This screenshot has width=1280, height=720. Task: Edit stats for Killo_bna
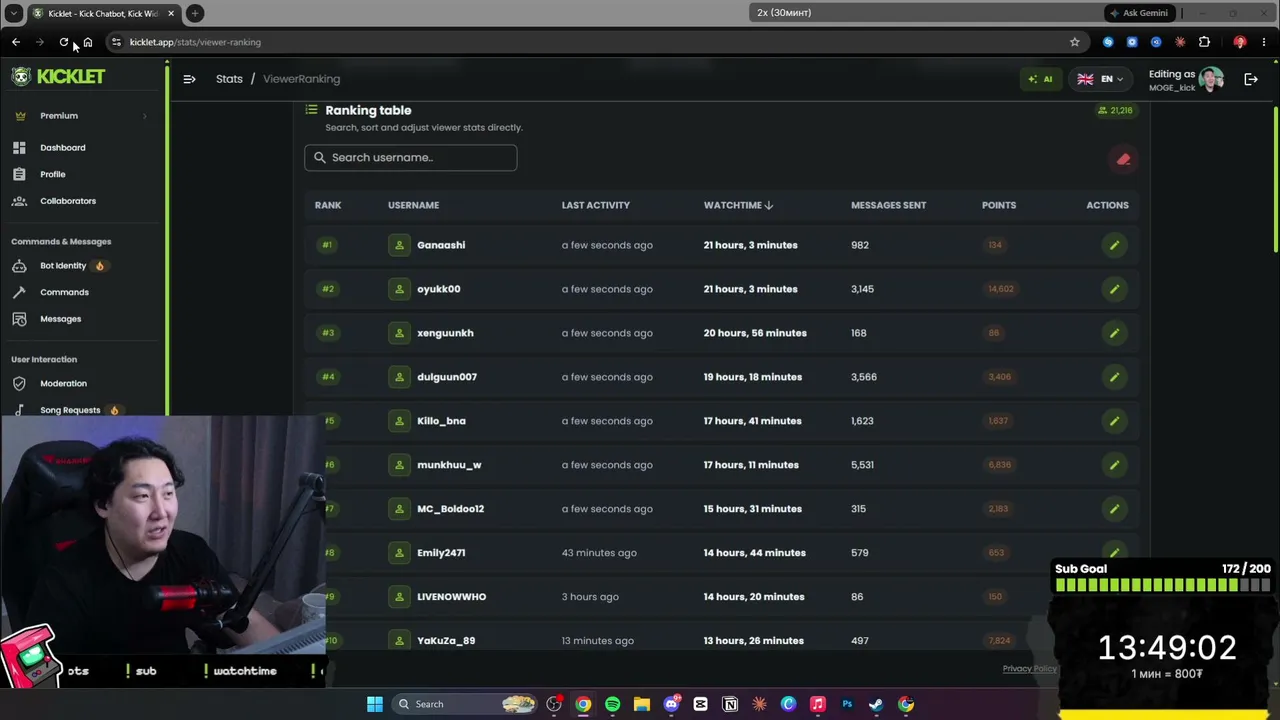1114,421
